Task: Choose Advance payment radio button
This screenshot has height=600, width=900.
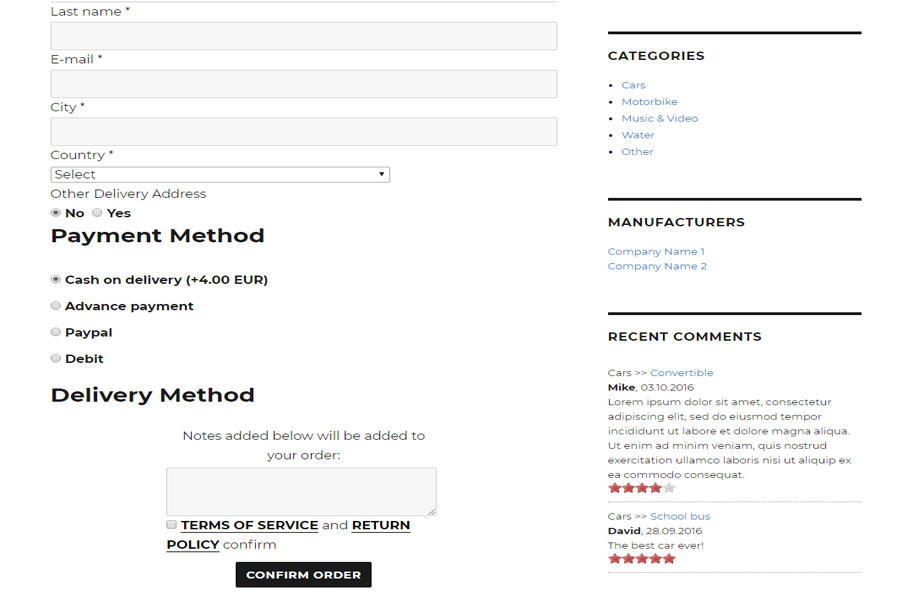Action: 56,306
